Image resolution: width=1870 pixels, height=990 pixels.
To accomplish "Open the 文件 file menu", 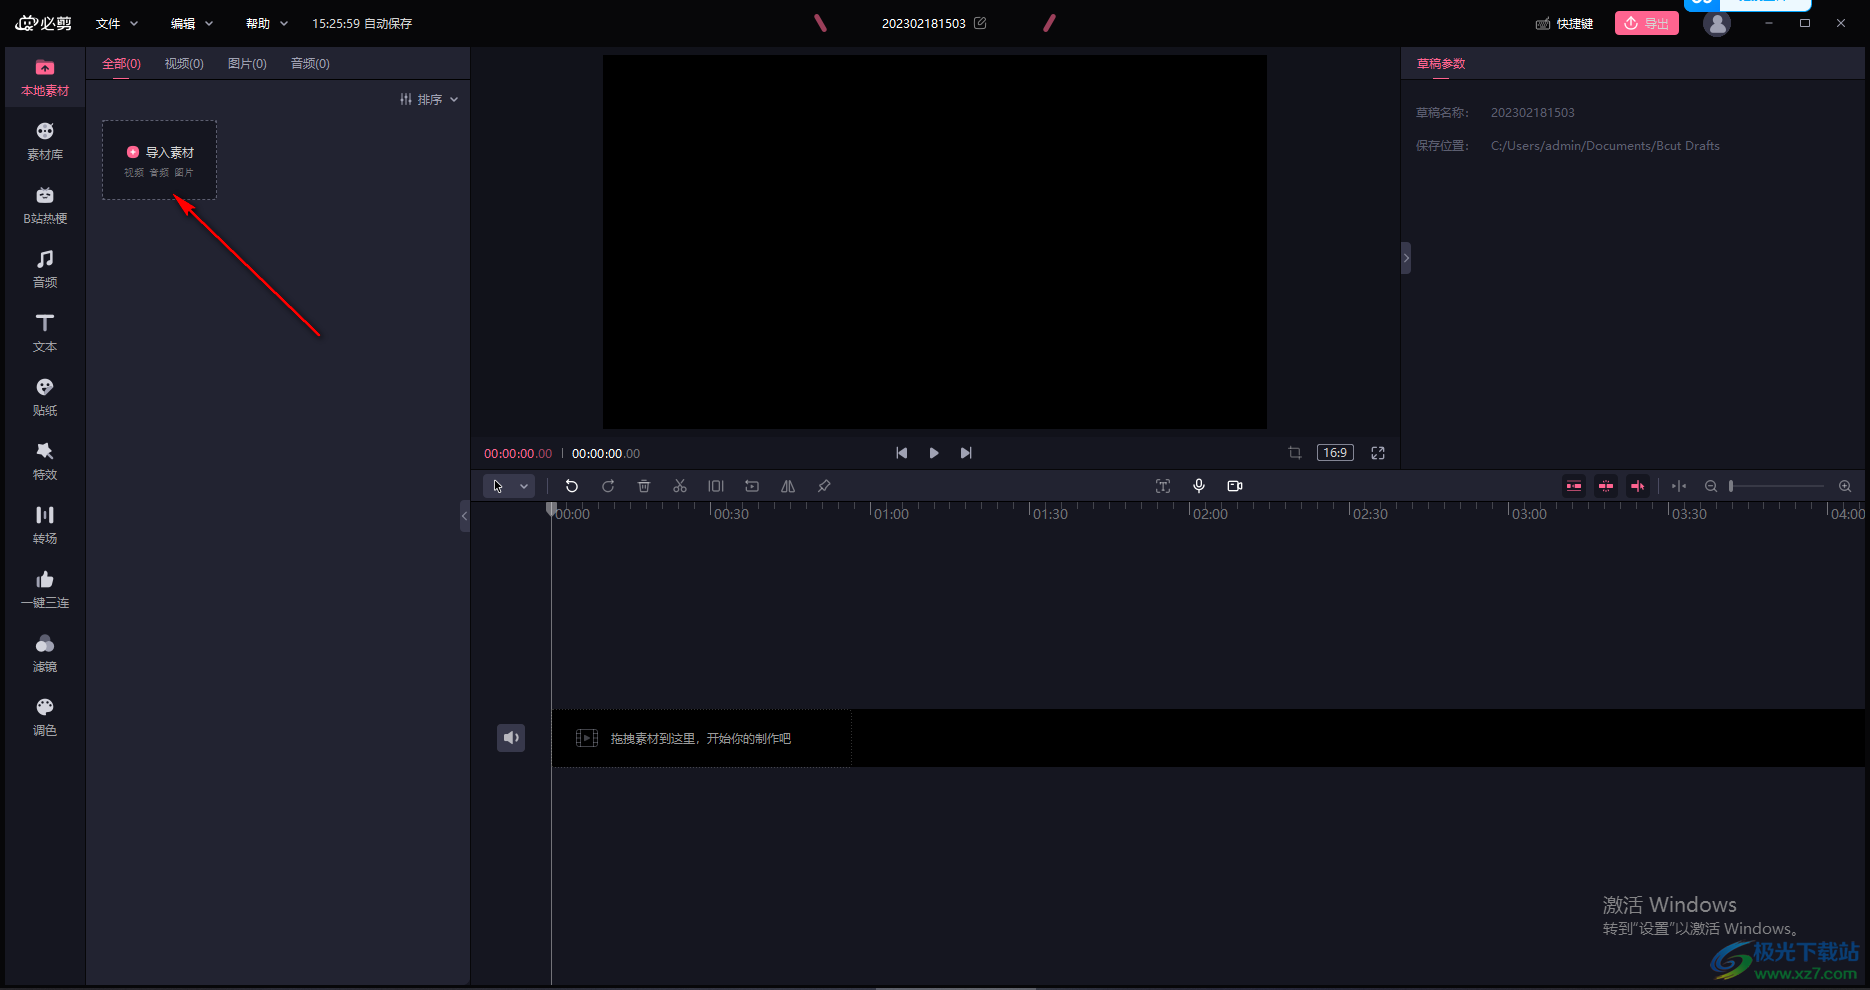I will click(117, 23).
